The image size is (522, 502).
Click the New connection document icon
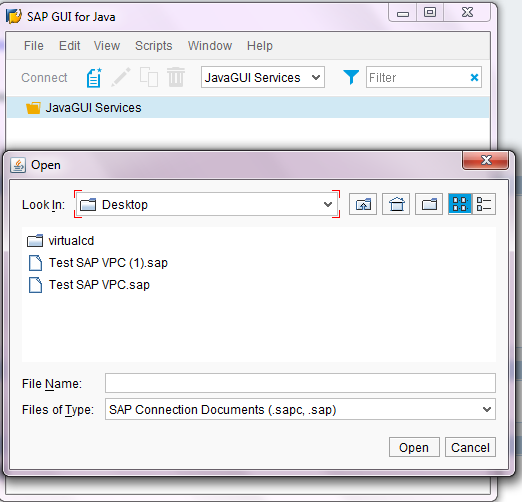(94, 78)
